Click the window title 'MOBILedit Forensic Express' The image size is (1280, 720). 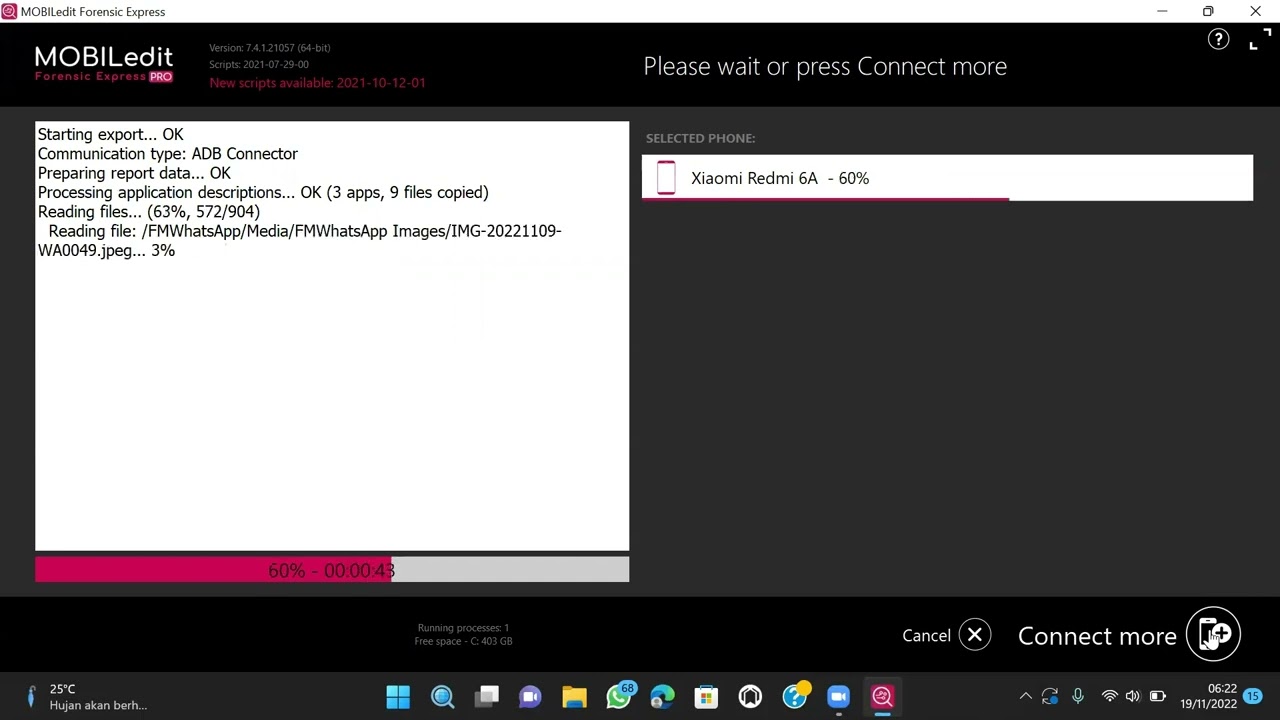coord(93,12)
